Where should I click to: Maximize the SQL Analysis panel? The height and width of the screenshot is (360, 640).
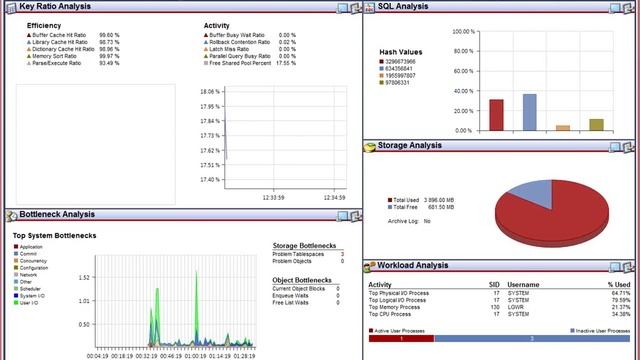(615, 8)
